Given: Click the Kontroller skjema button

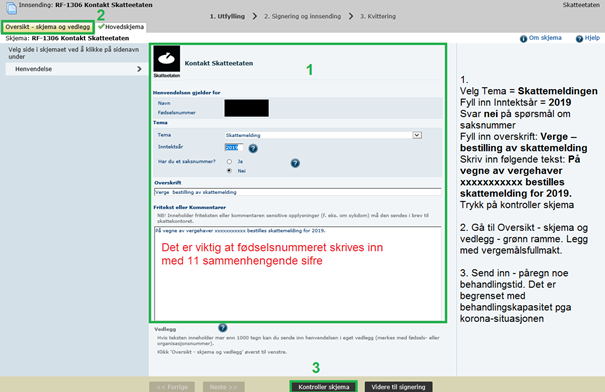Looking at the screenshot, I should [324, 387].
